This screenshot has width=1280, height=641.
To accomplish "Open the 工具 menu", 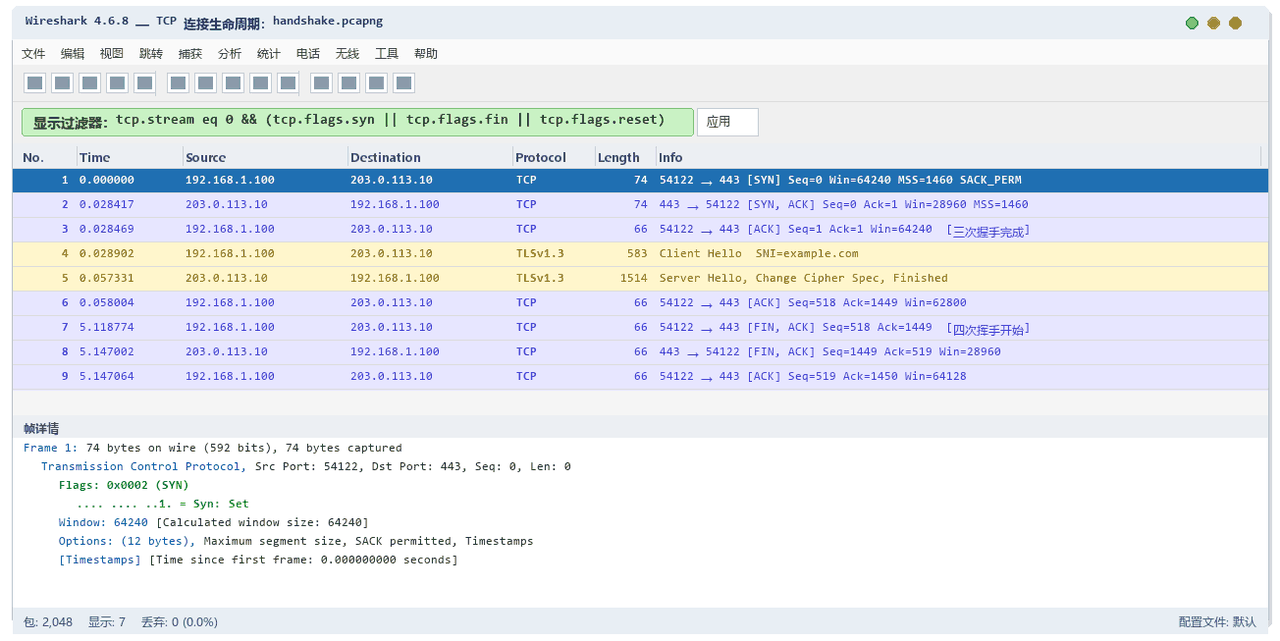I will (x=387, y=54).
